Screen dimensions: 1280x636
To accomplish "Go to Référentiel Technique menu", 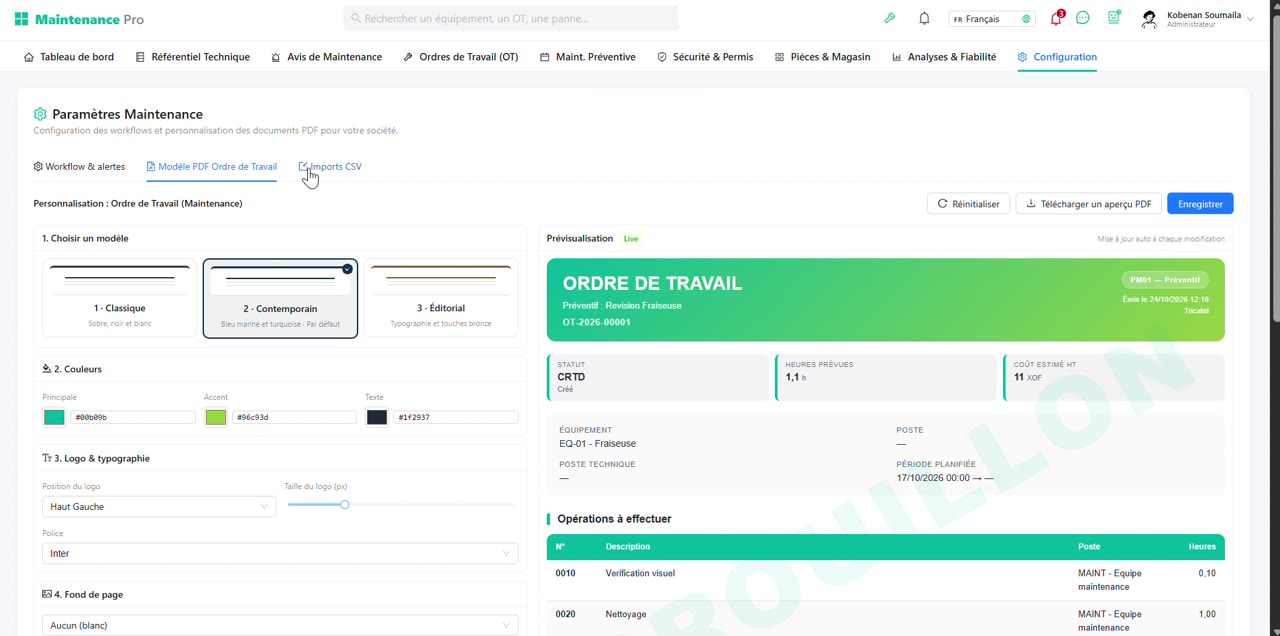I will click(x=193, y=57).
